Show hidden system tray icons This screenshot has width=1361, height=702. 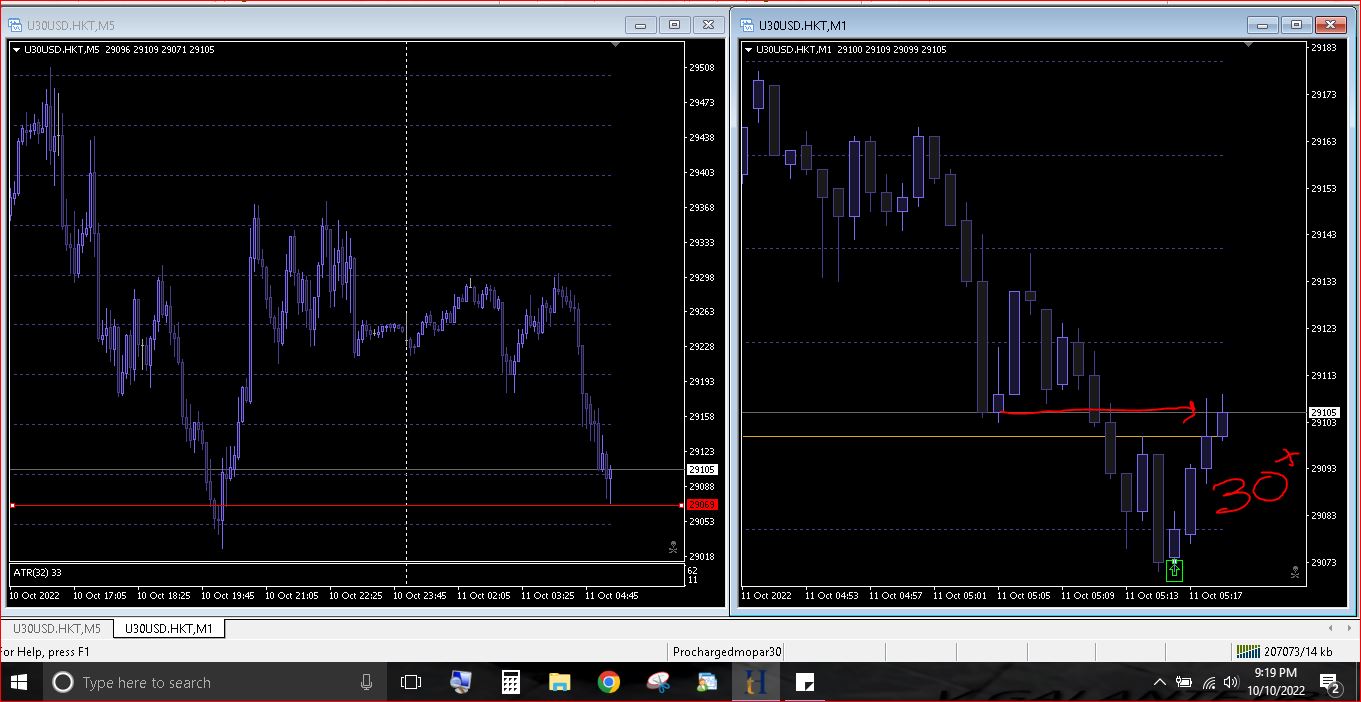click(x=1160, y=682)
